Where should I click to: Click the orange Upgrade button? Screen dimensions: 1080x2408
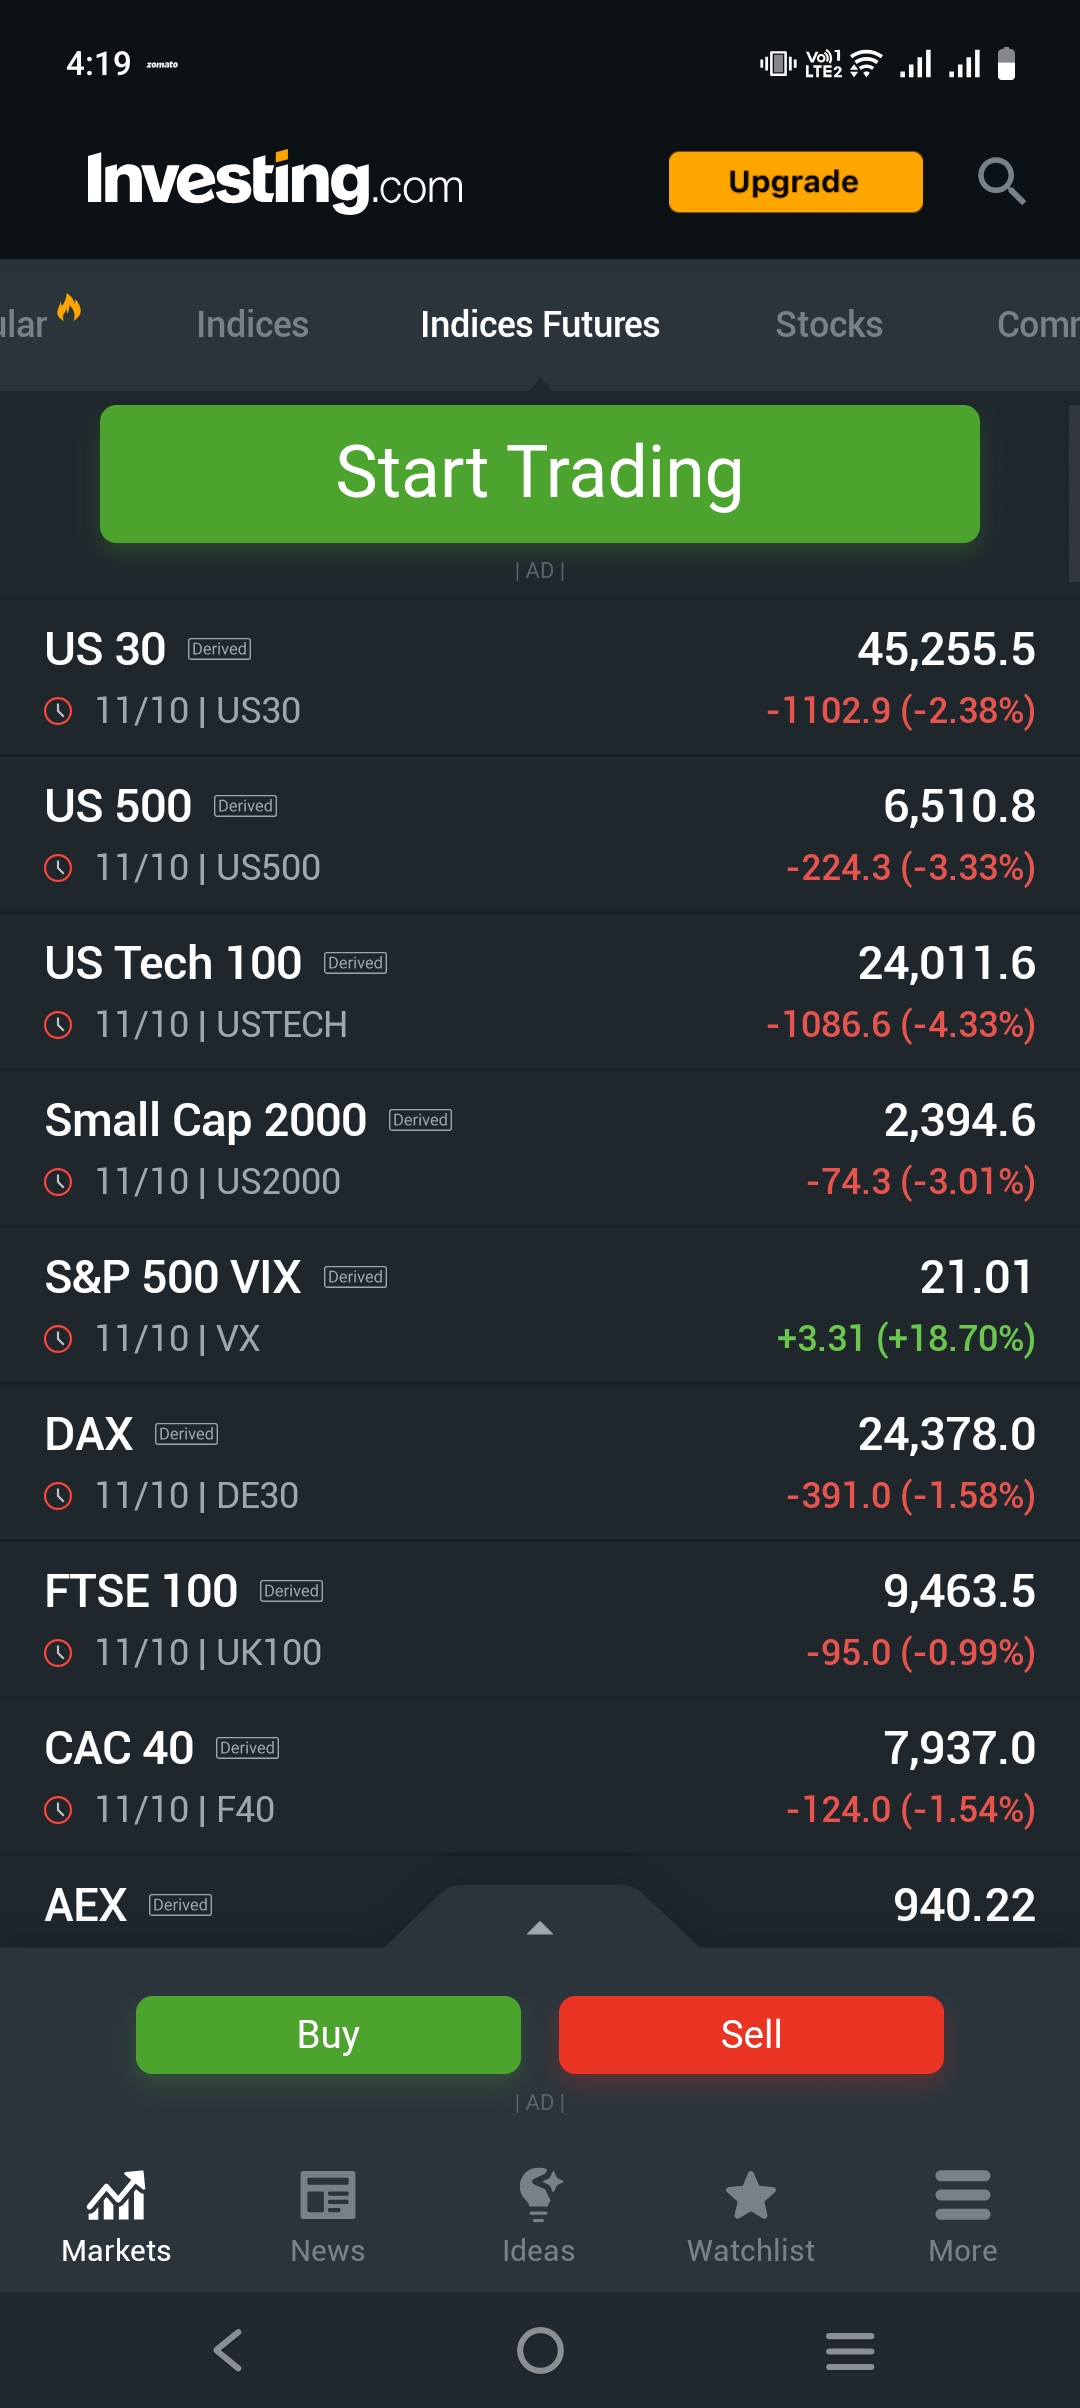click(x=795, y=182)
